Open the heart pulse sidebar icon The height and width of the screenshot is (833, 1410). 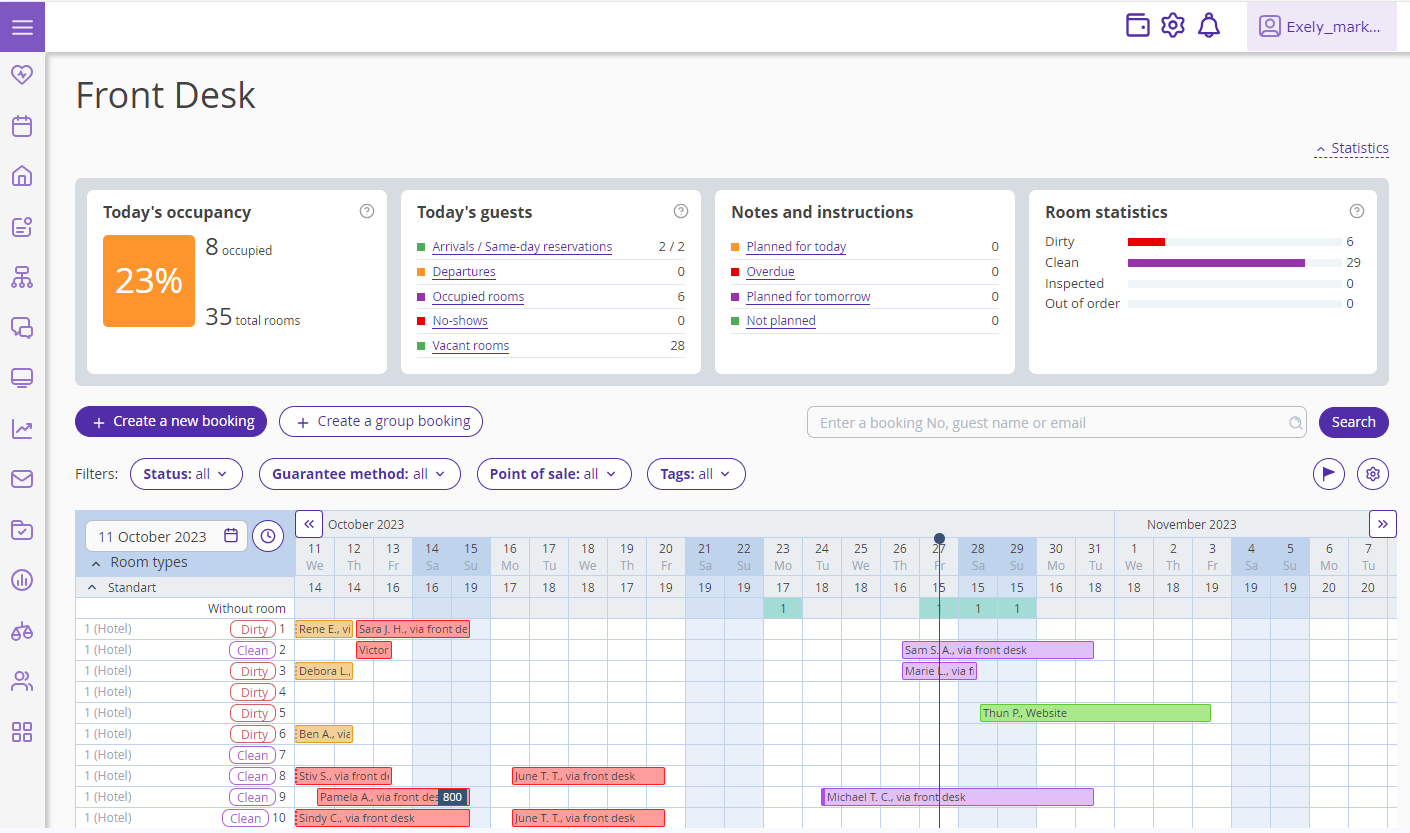click(22, 75)
